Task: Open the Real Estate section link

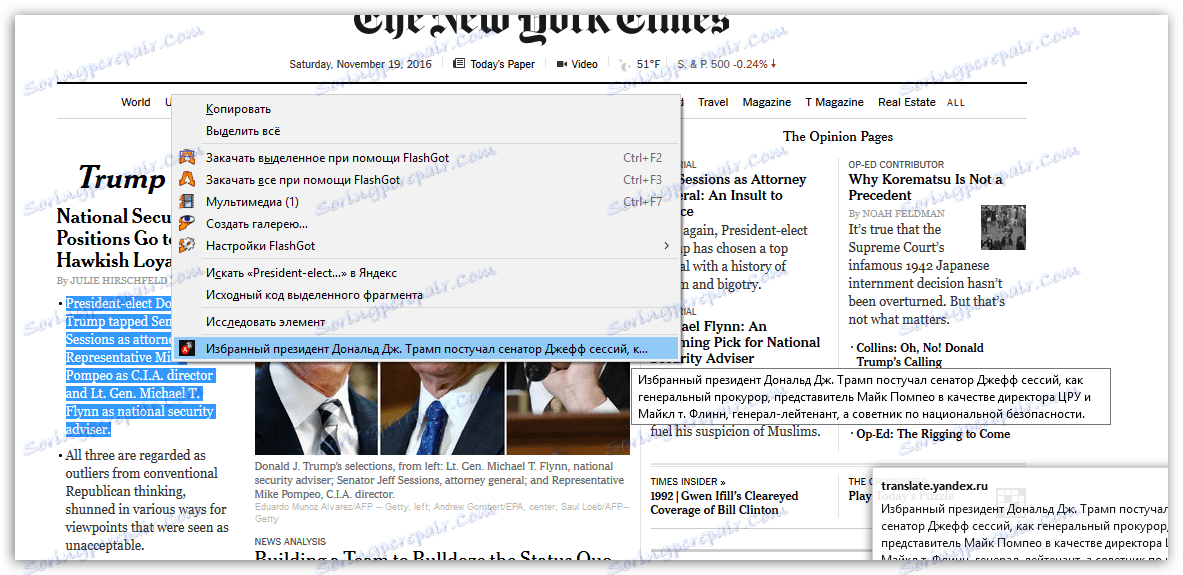Action: click(906, 102)
